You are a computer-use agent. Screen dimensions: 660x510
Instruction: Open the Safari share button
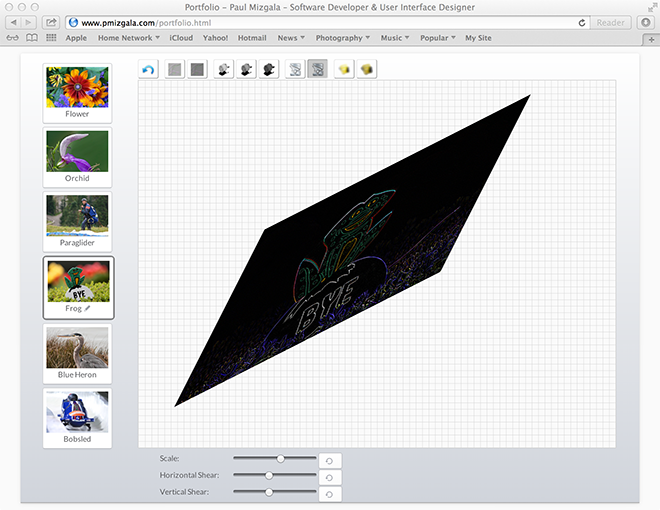click(x=51, y=22)
